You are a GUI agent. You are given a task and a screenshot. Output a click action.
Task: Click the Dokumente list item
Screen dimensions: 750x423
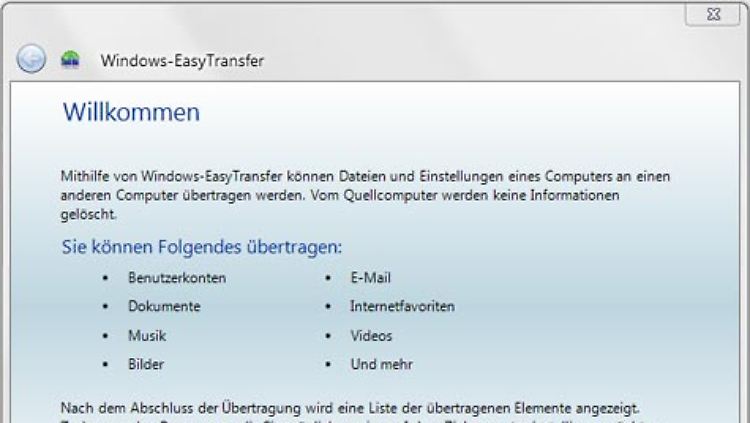[x=164, y=306]
